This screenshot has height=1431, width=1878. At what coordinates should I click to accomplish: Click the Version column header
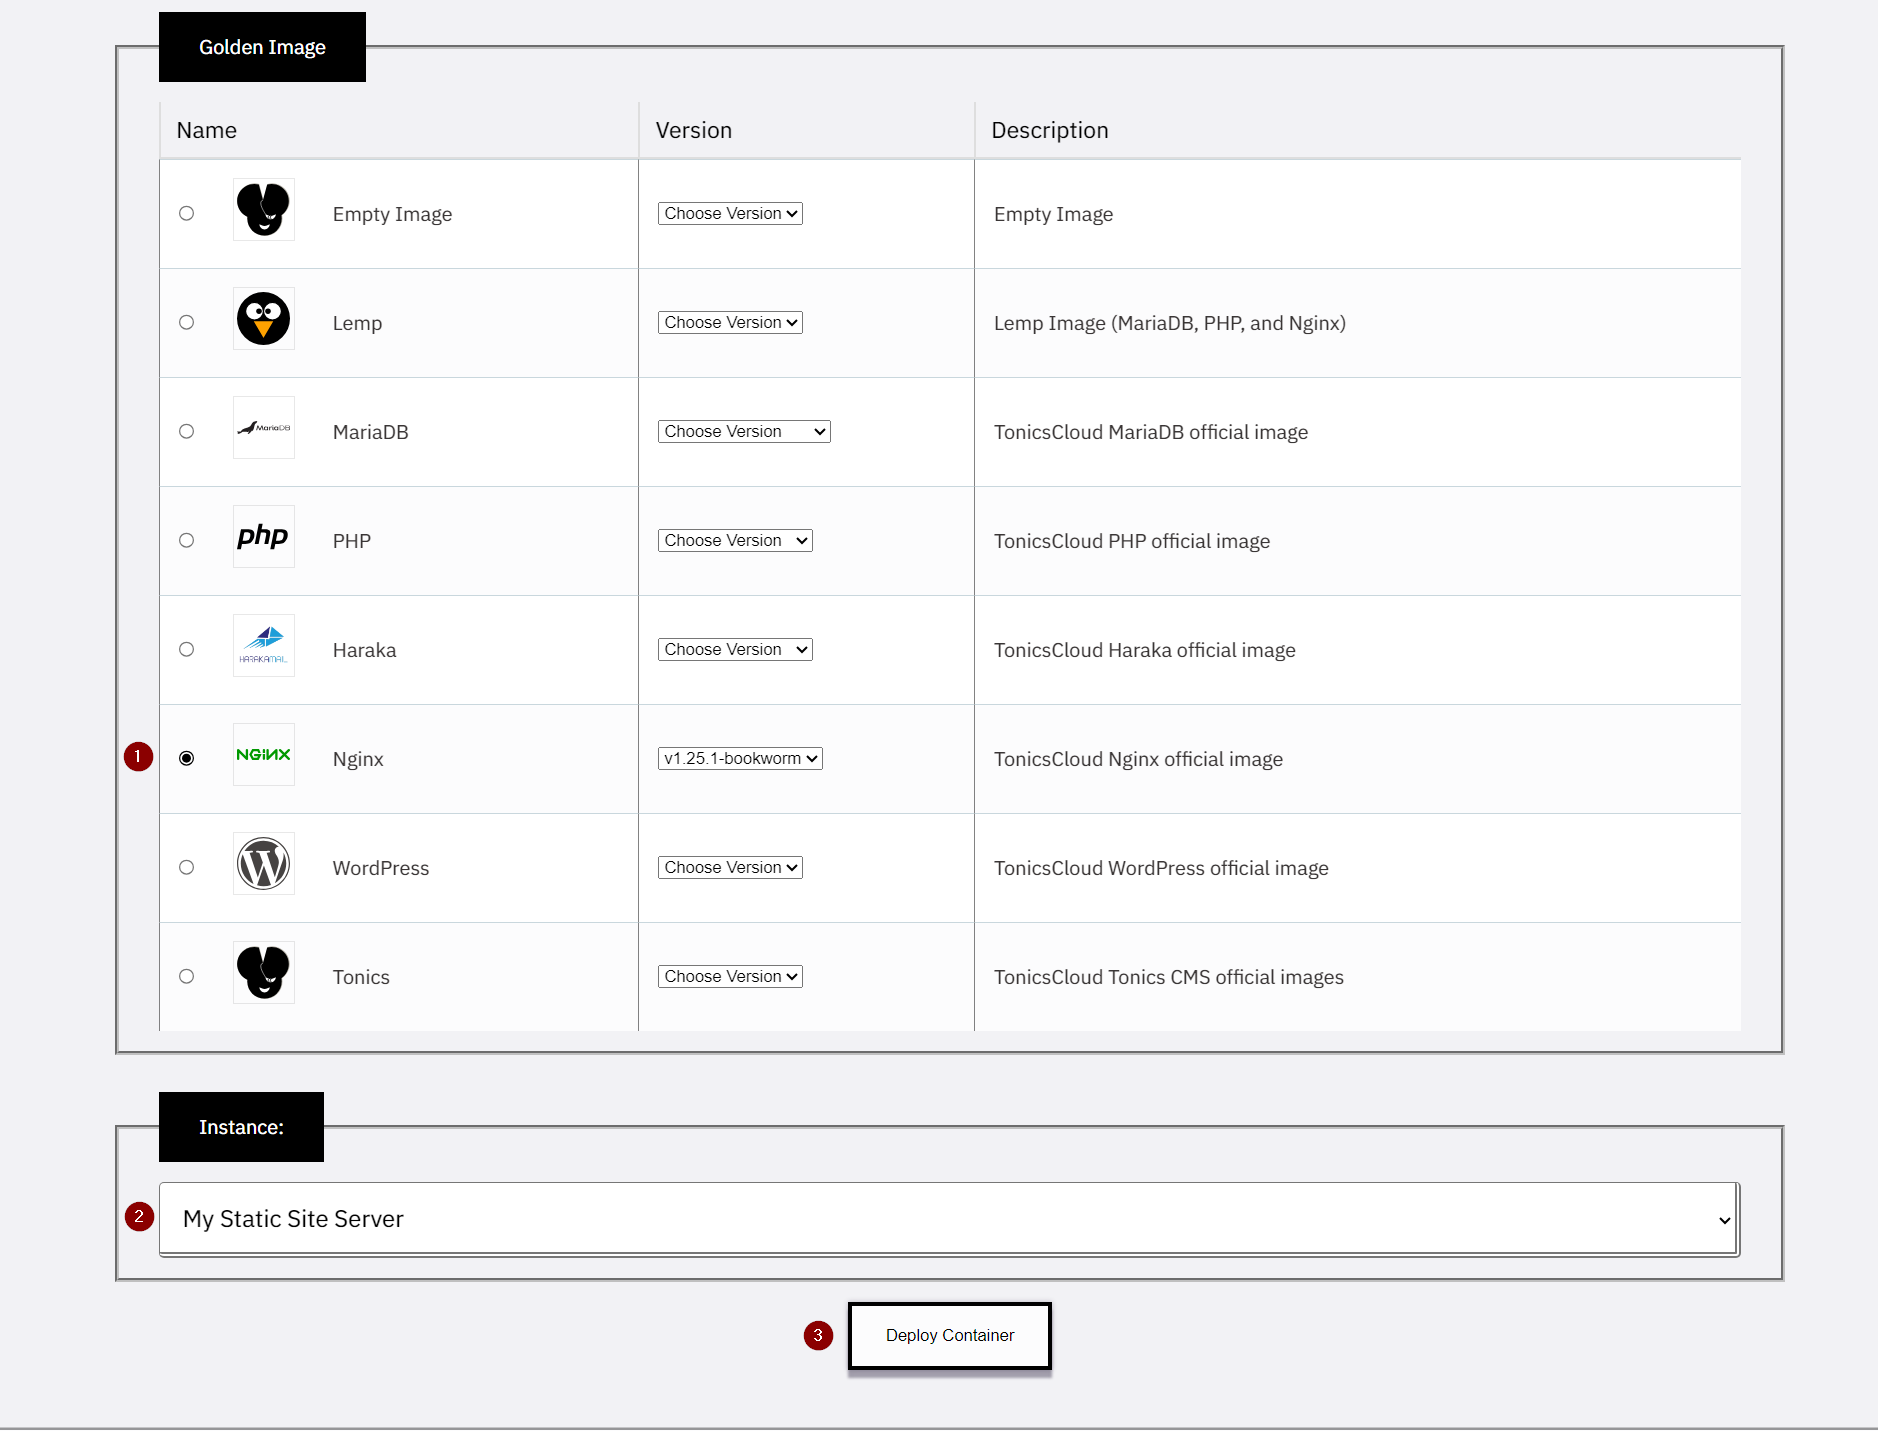pos(694,131)
